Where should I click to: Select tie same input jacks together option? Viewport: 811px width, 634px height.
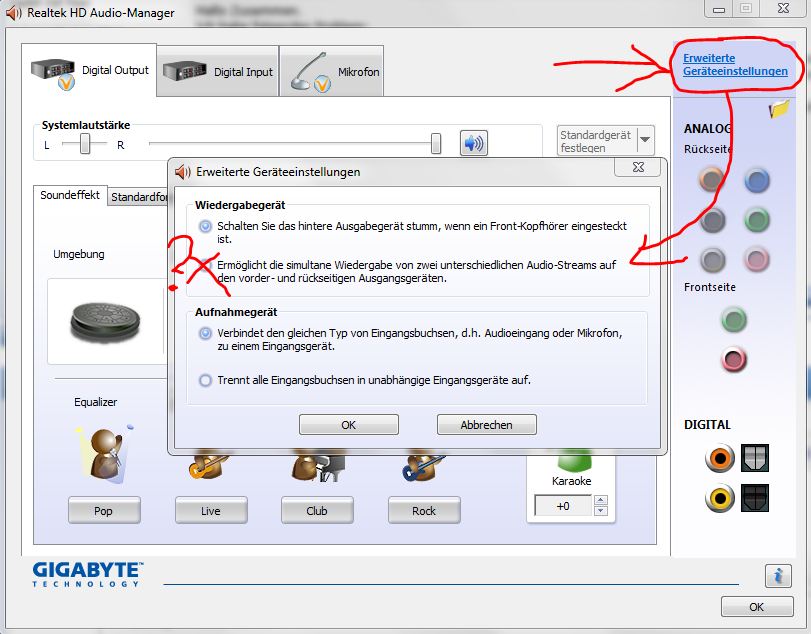tap(205, 333)
